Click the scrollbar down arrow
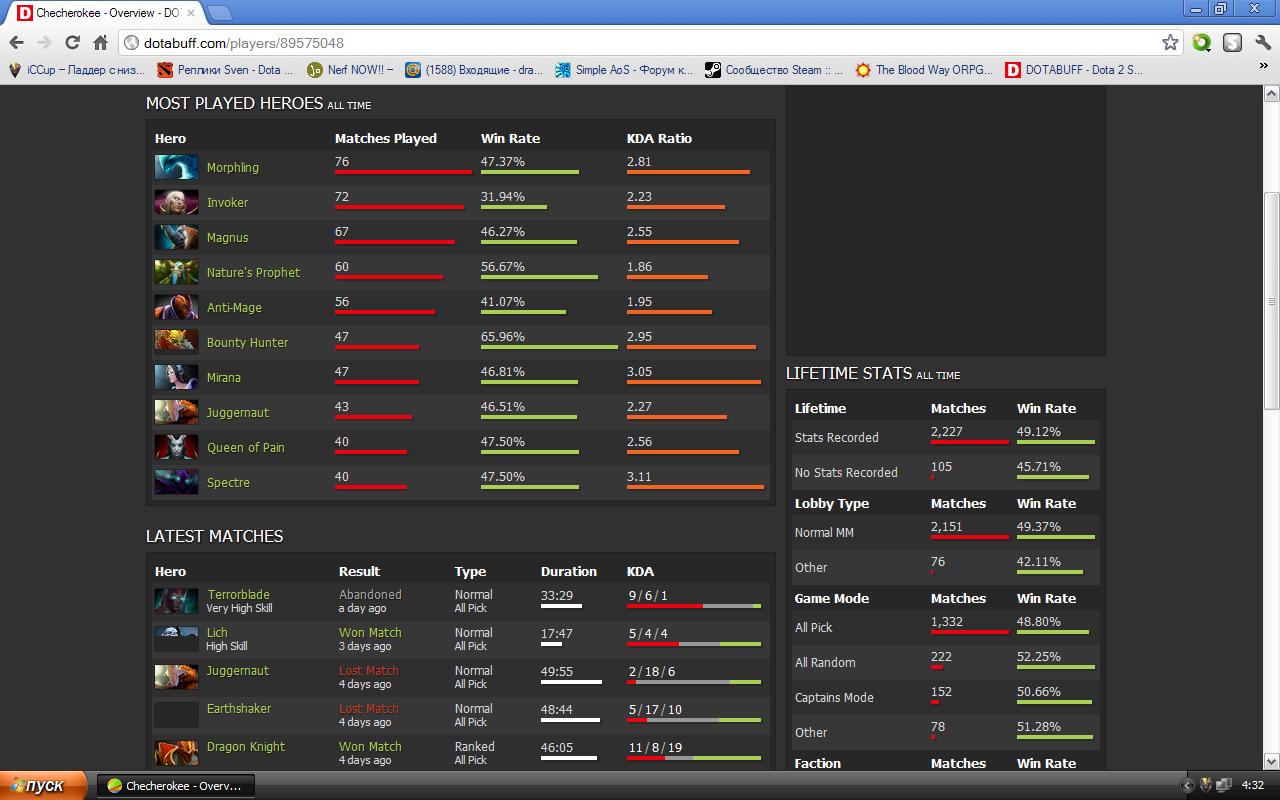The height and width of the screenshot is (800, 1280). click(1271, 762)
